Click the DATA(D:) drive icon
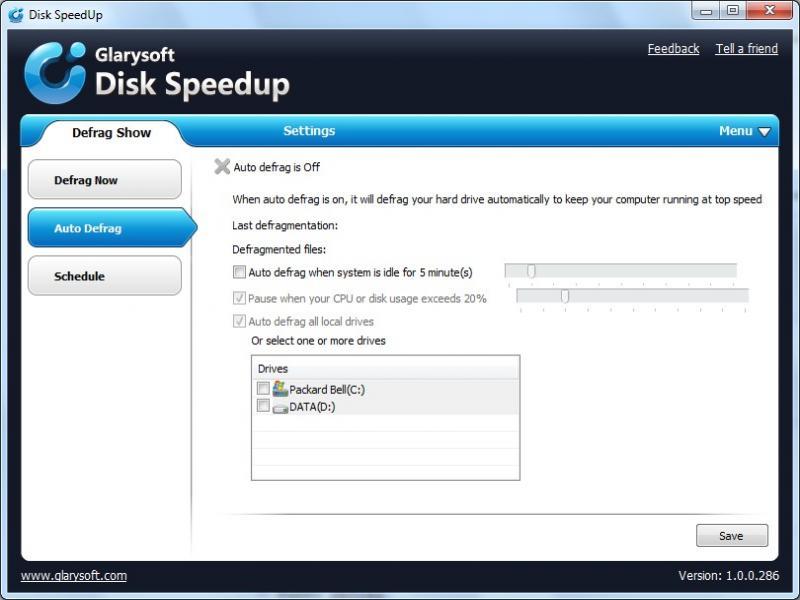 [280, 408]
